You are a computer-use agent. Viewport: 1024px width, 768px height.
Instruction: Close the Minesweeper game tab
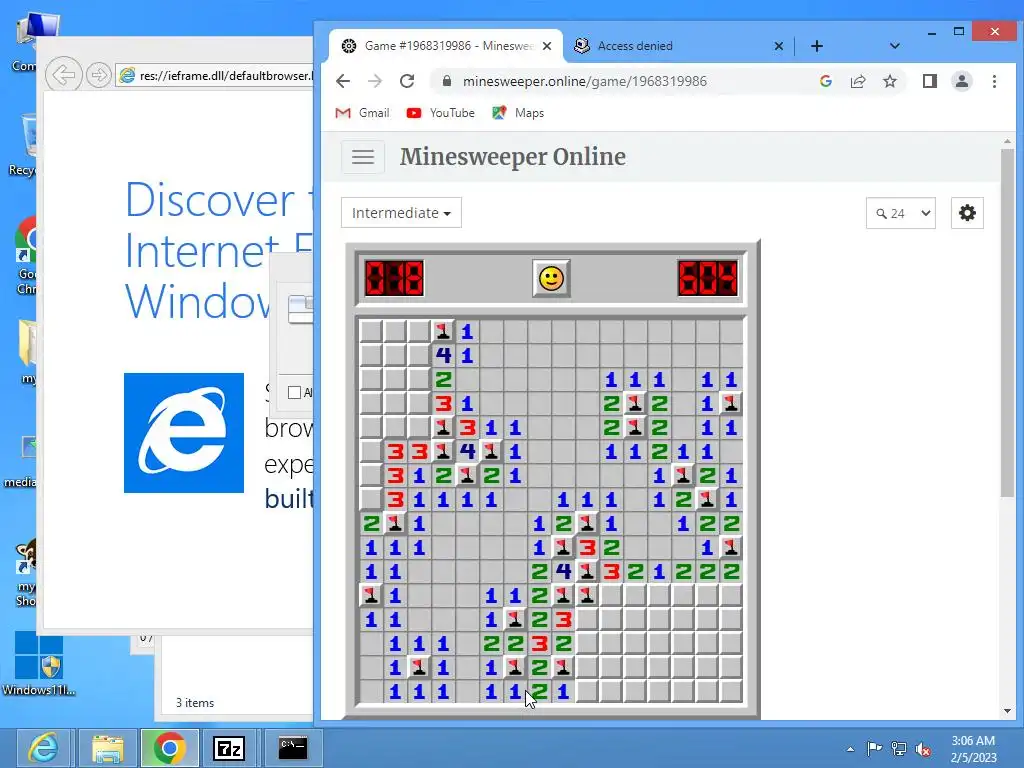point(547,46)
